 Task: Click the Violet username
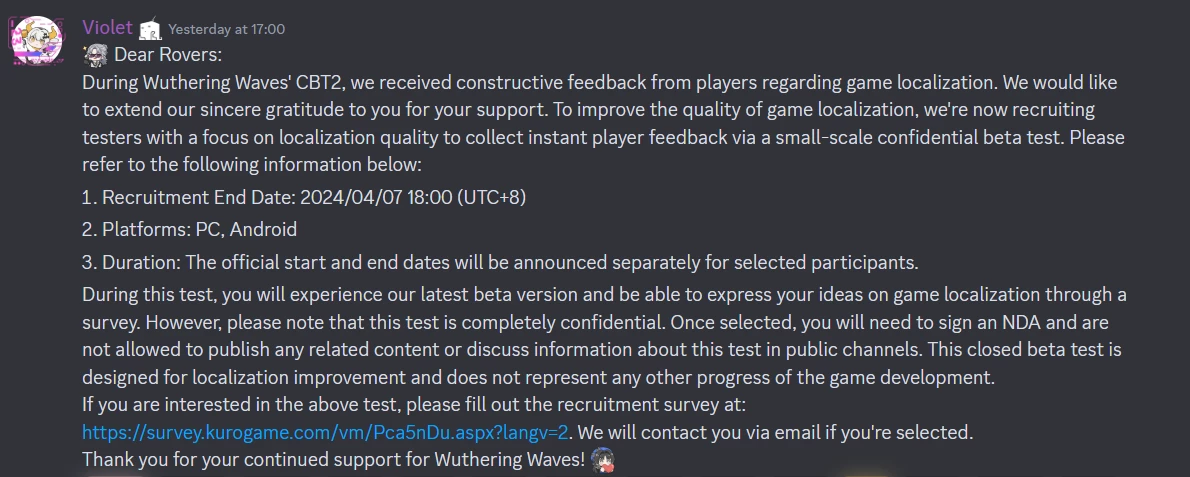click(x=108, y=28)
